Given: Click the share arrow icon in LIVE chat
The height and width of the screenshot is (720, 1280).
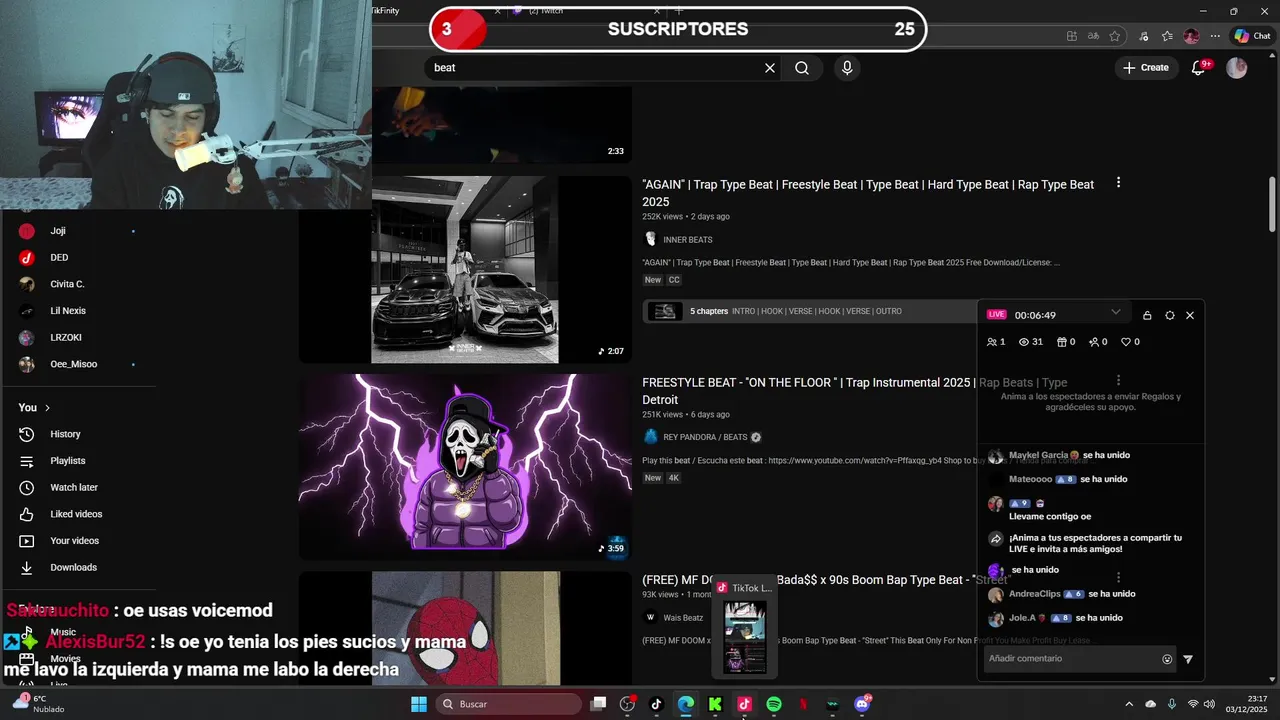Looking at the screenshot, I should click(996, 539).
